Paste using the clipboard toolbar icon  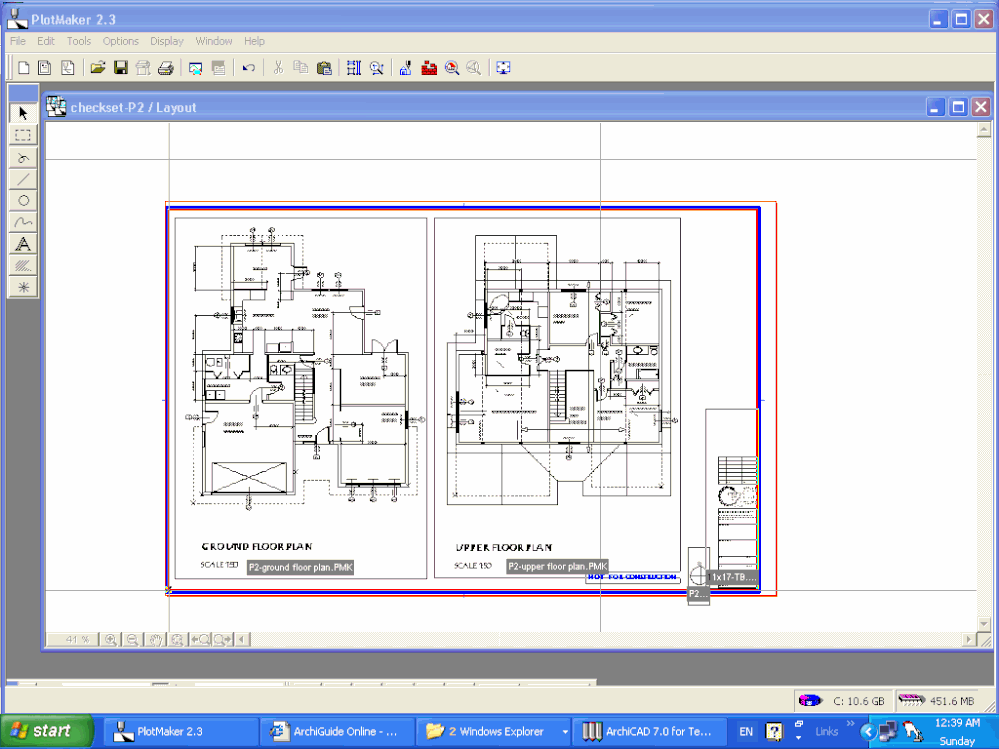325,67
